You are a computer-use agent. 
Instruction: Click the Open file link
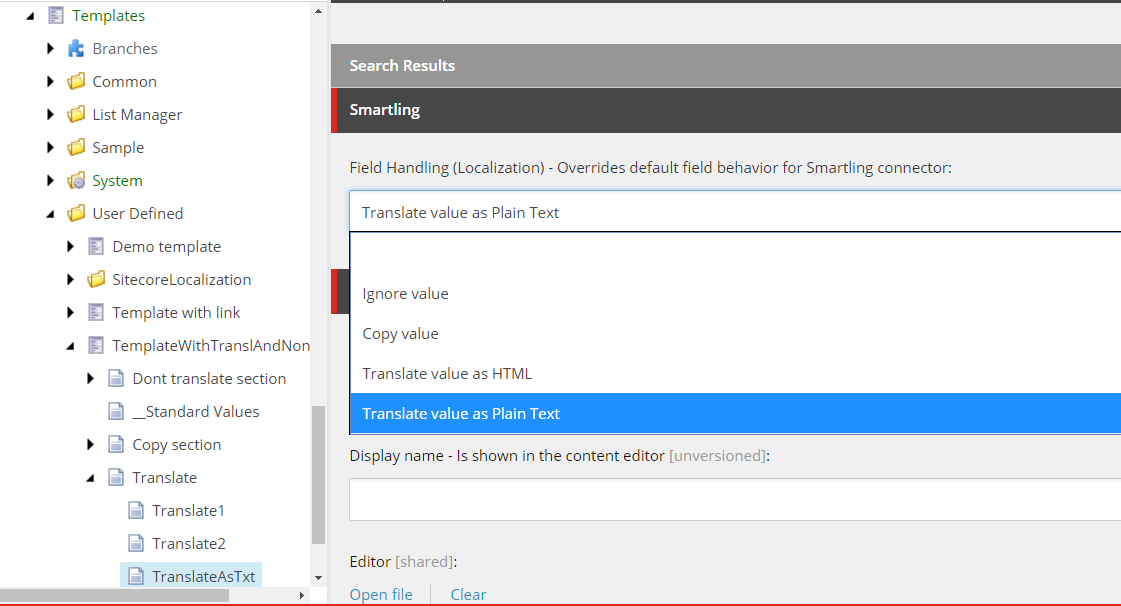(381, 595)
